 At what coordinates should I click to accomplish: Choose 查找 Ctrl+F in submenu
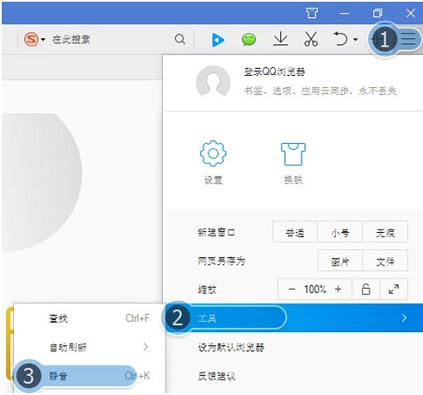click(x=89, y=319)
